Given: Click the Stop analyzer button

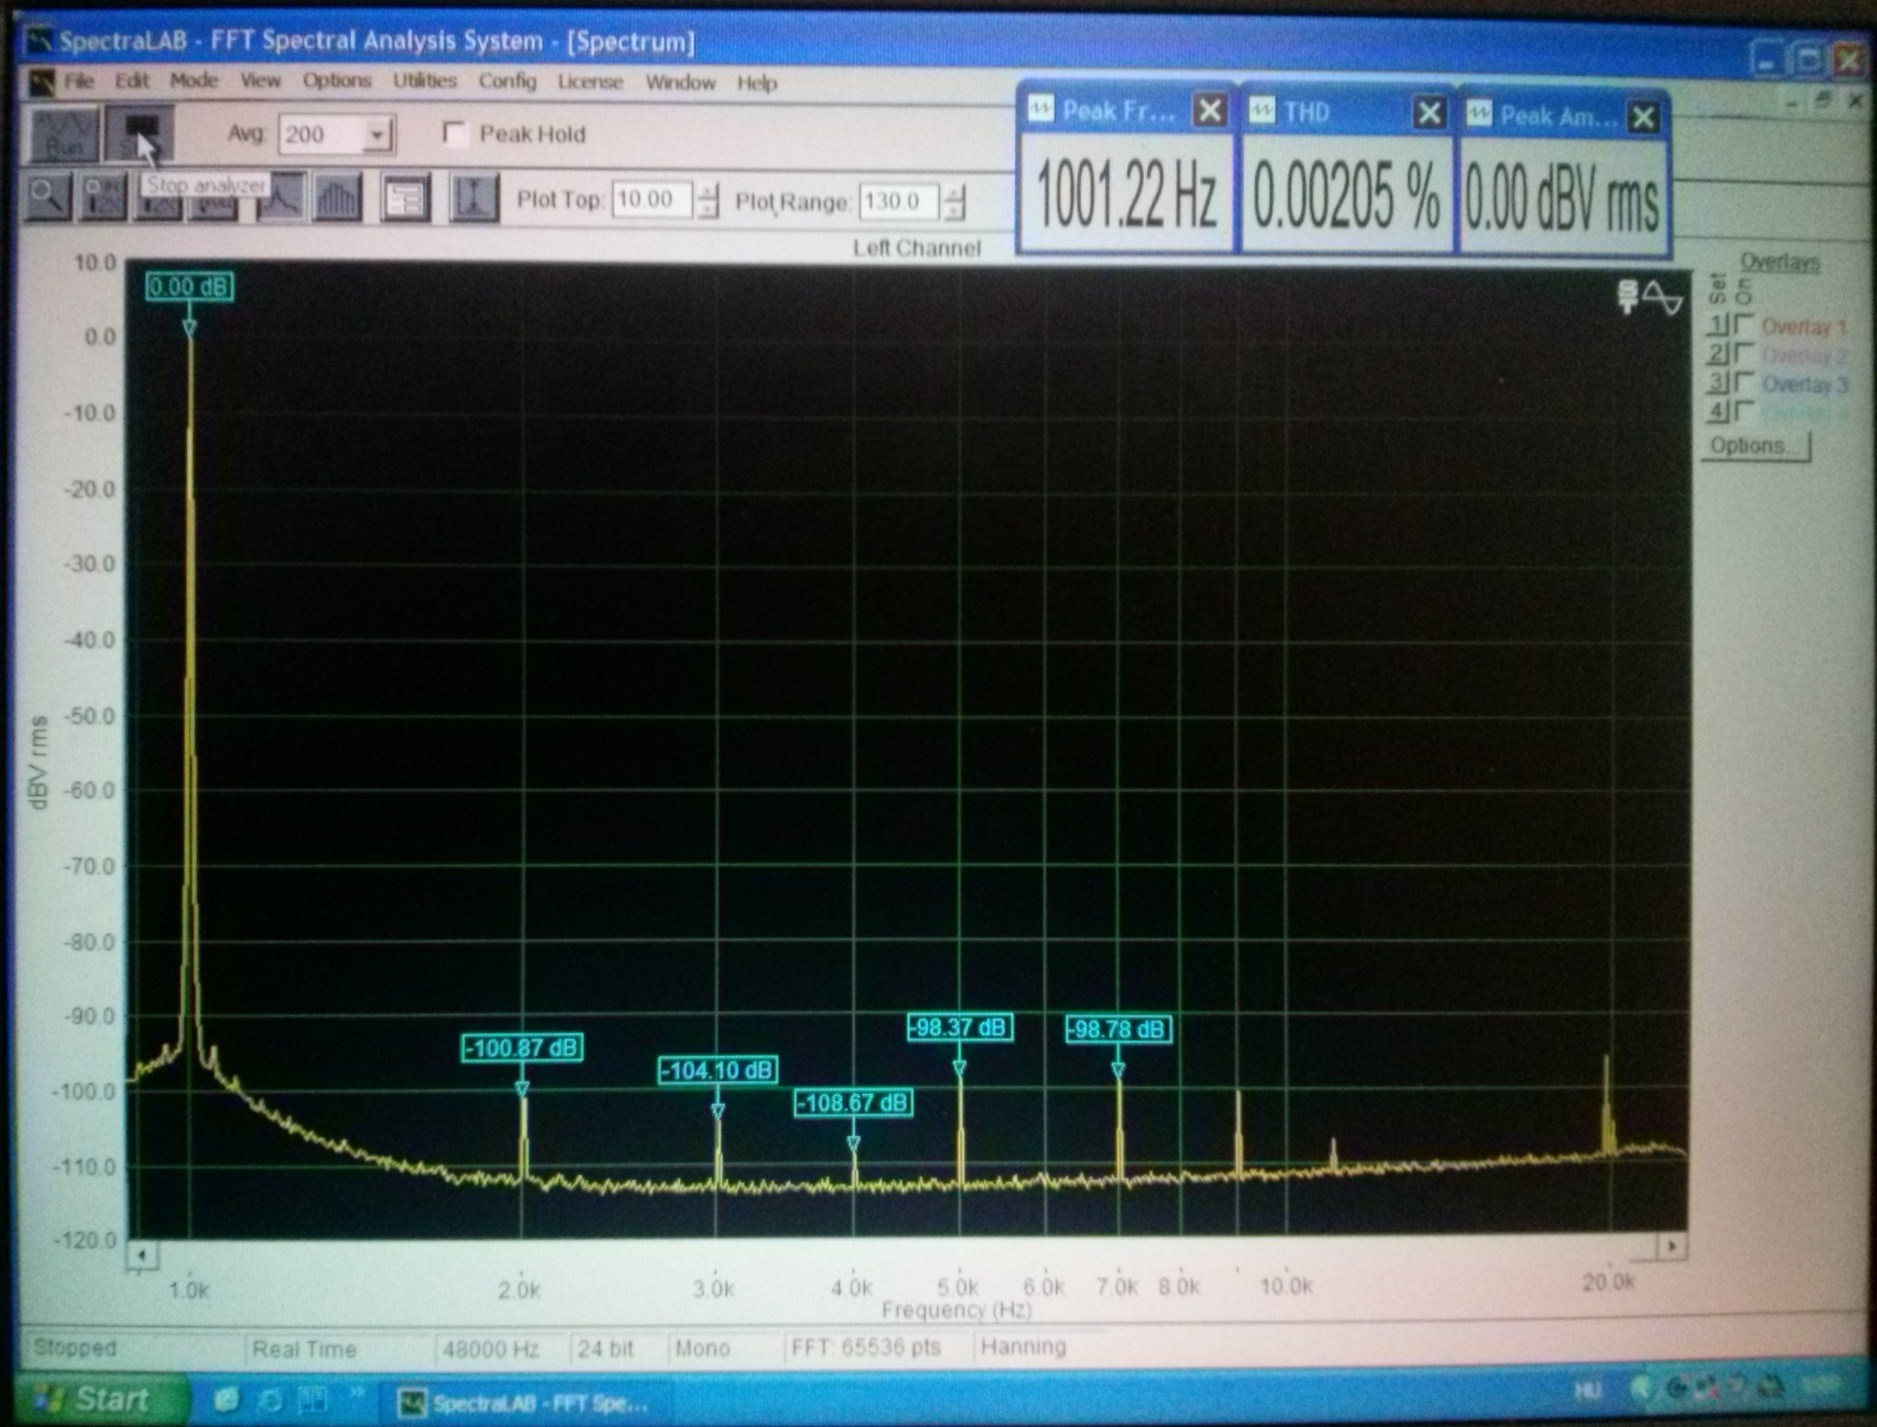Looking at the screenshot, I should [139, 134].
